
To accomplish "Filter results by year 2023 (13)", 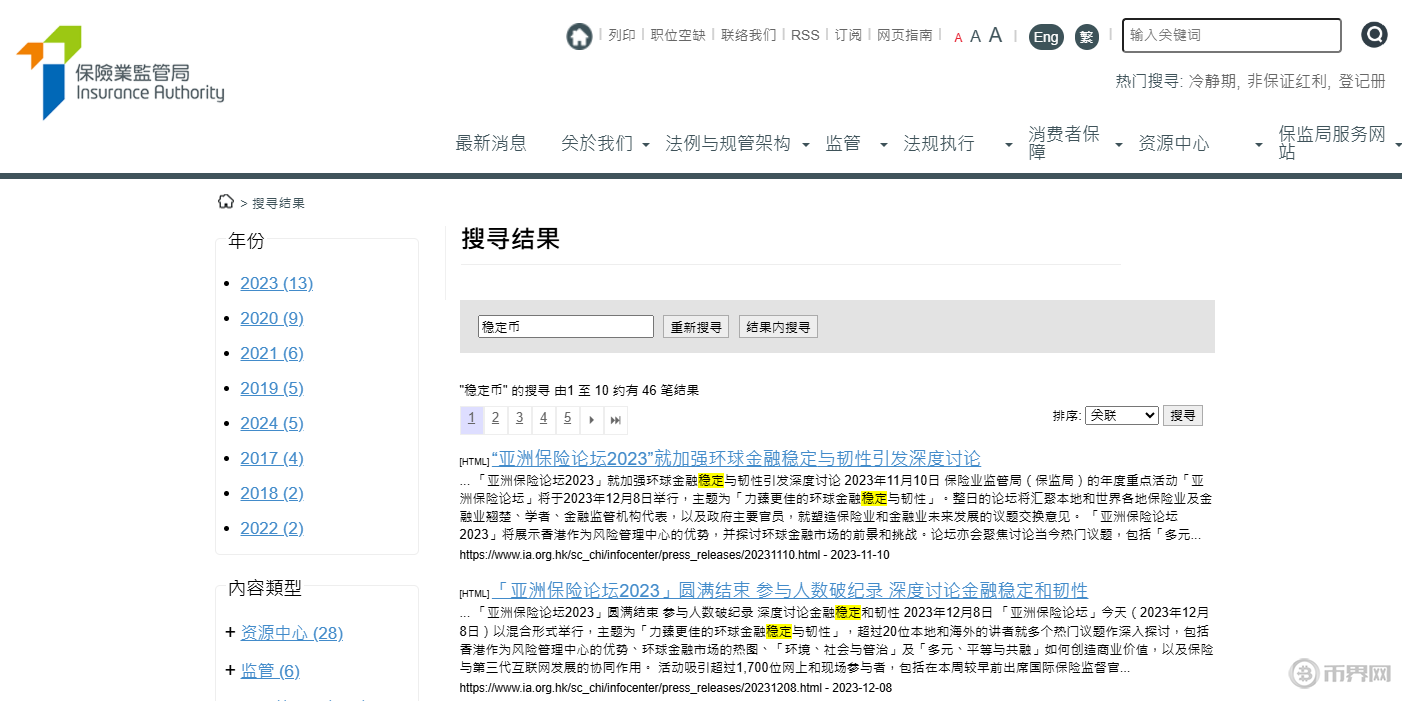I will tap(276, 283).
